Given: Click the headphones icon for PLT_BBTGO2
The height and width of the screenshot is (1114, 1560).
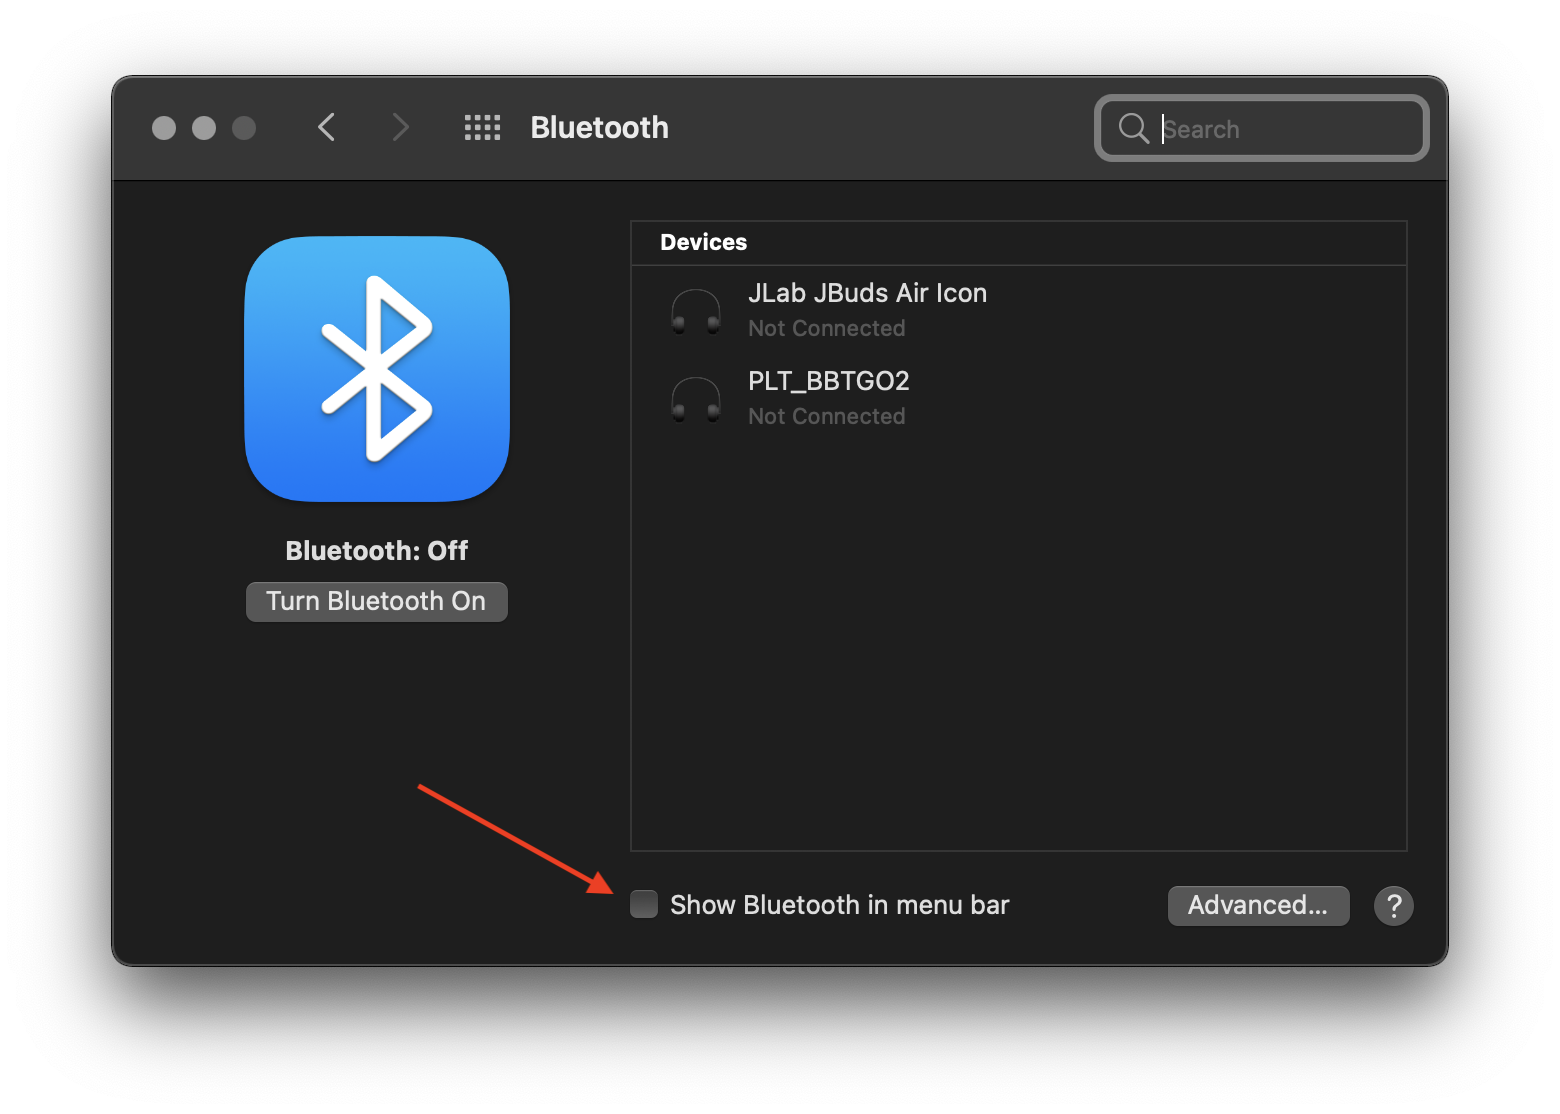Looking at the screenshot, I should pyautogui.click(x=695, y=399).
